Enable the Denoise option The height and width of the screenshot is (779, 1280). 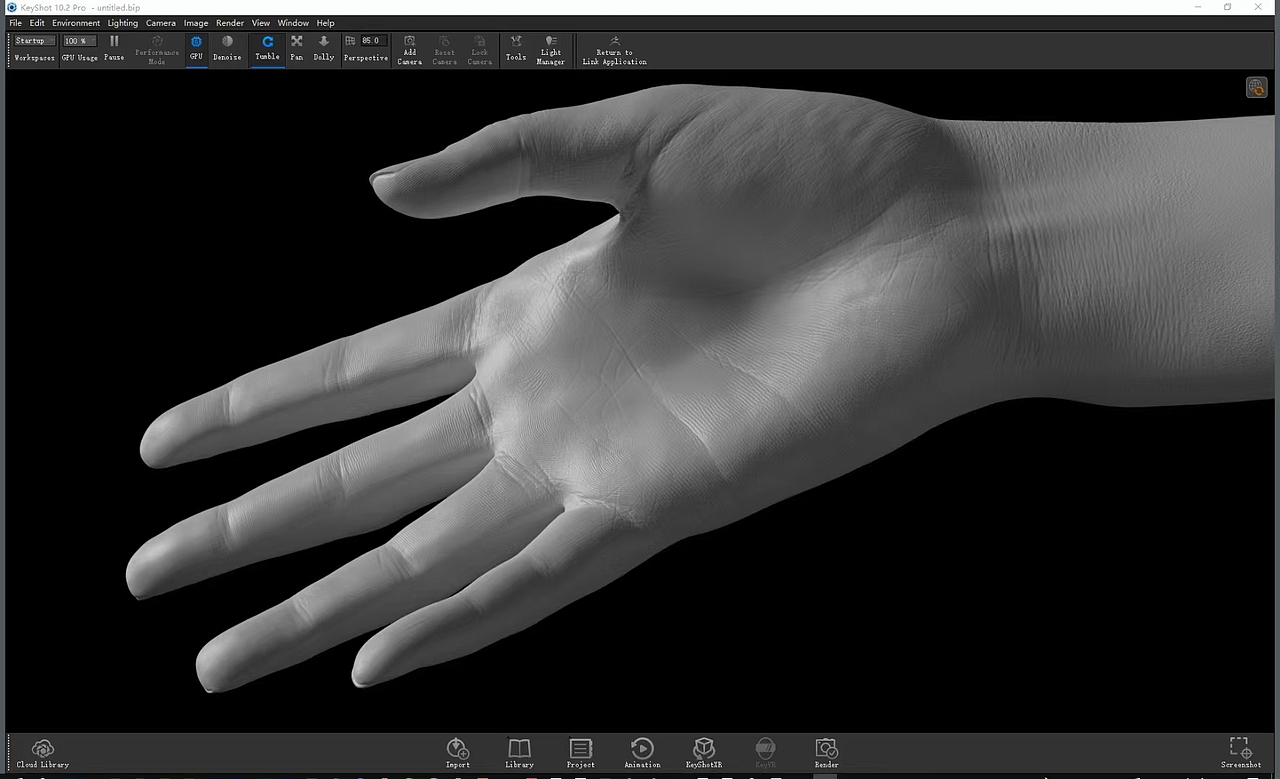click(x=227, y=47)
